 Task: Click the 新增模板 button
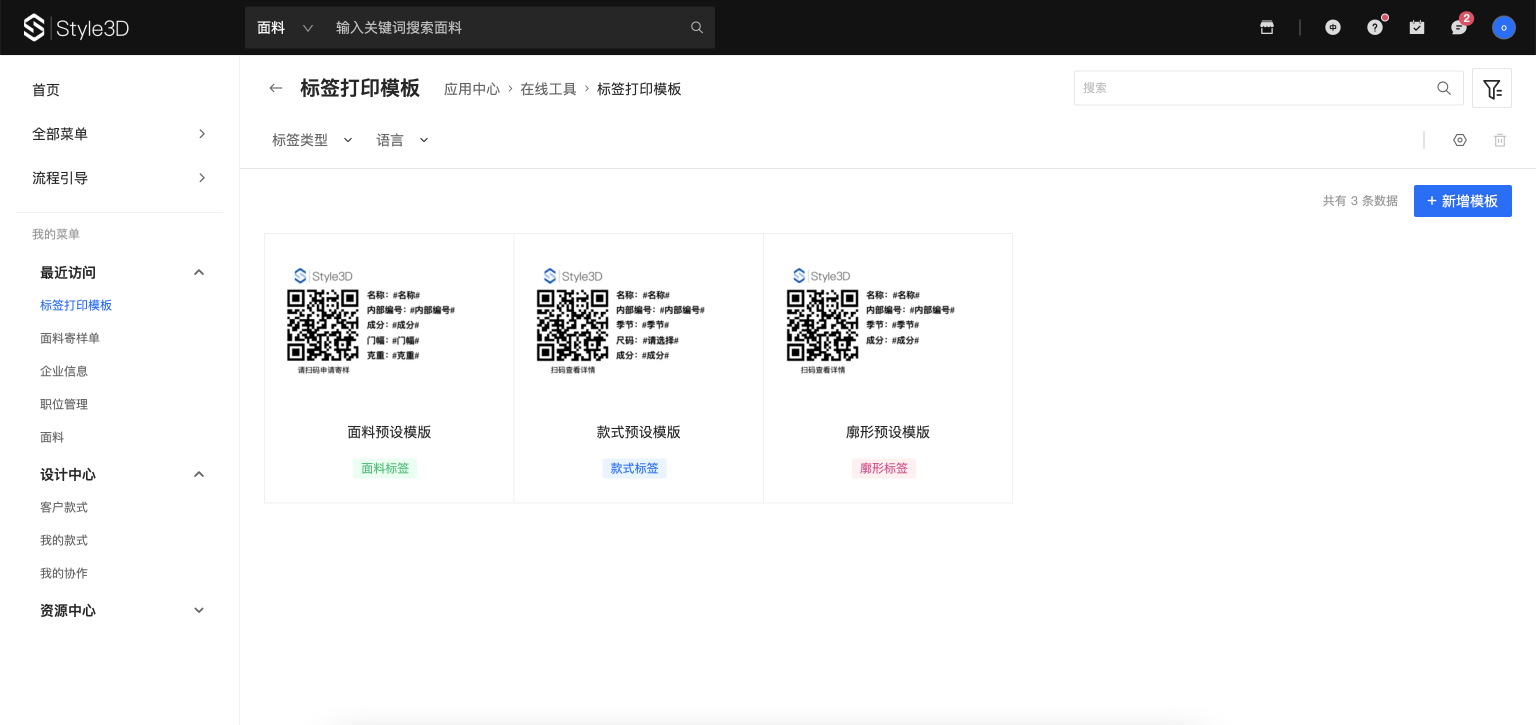click(x=1462, y=201)
